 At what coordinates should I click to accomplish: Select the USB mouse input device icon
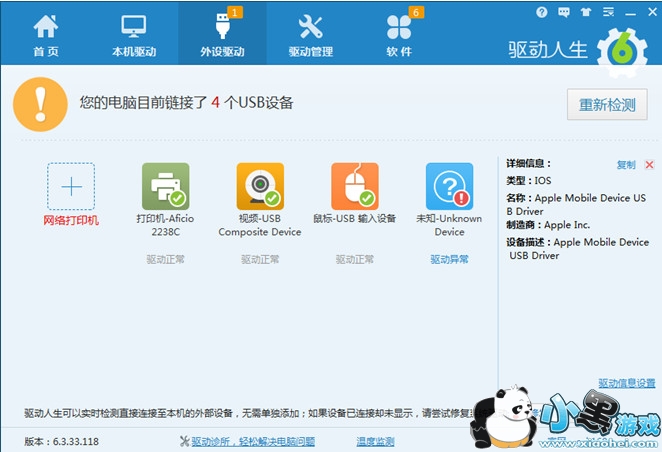[355, 186]
